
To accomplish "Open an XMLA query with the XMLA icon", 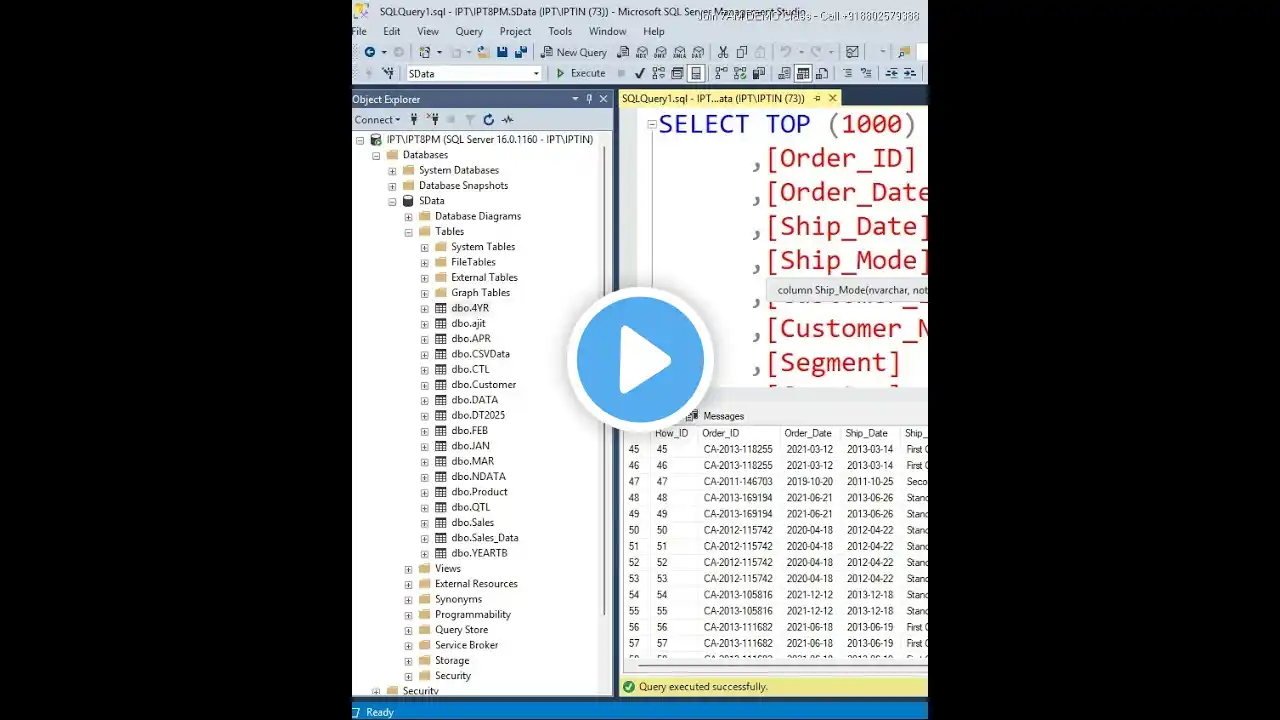I will (680, 52).
